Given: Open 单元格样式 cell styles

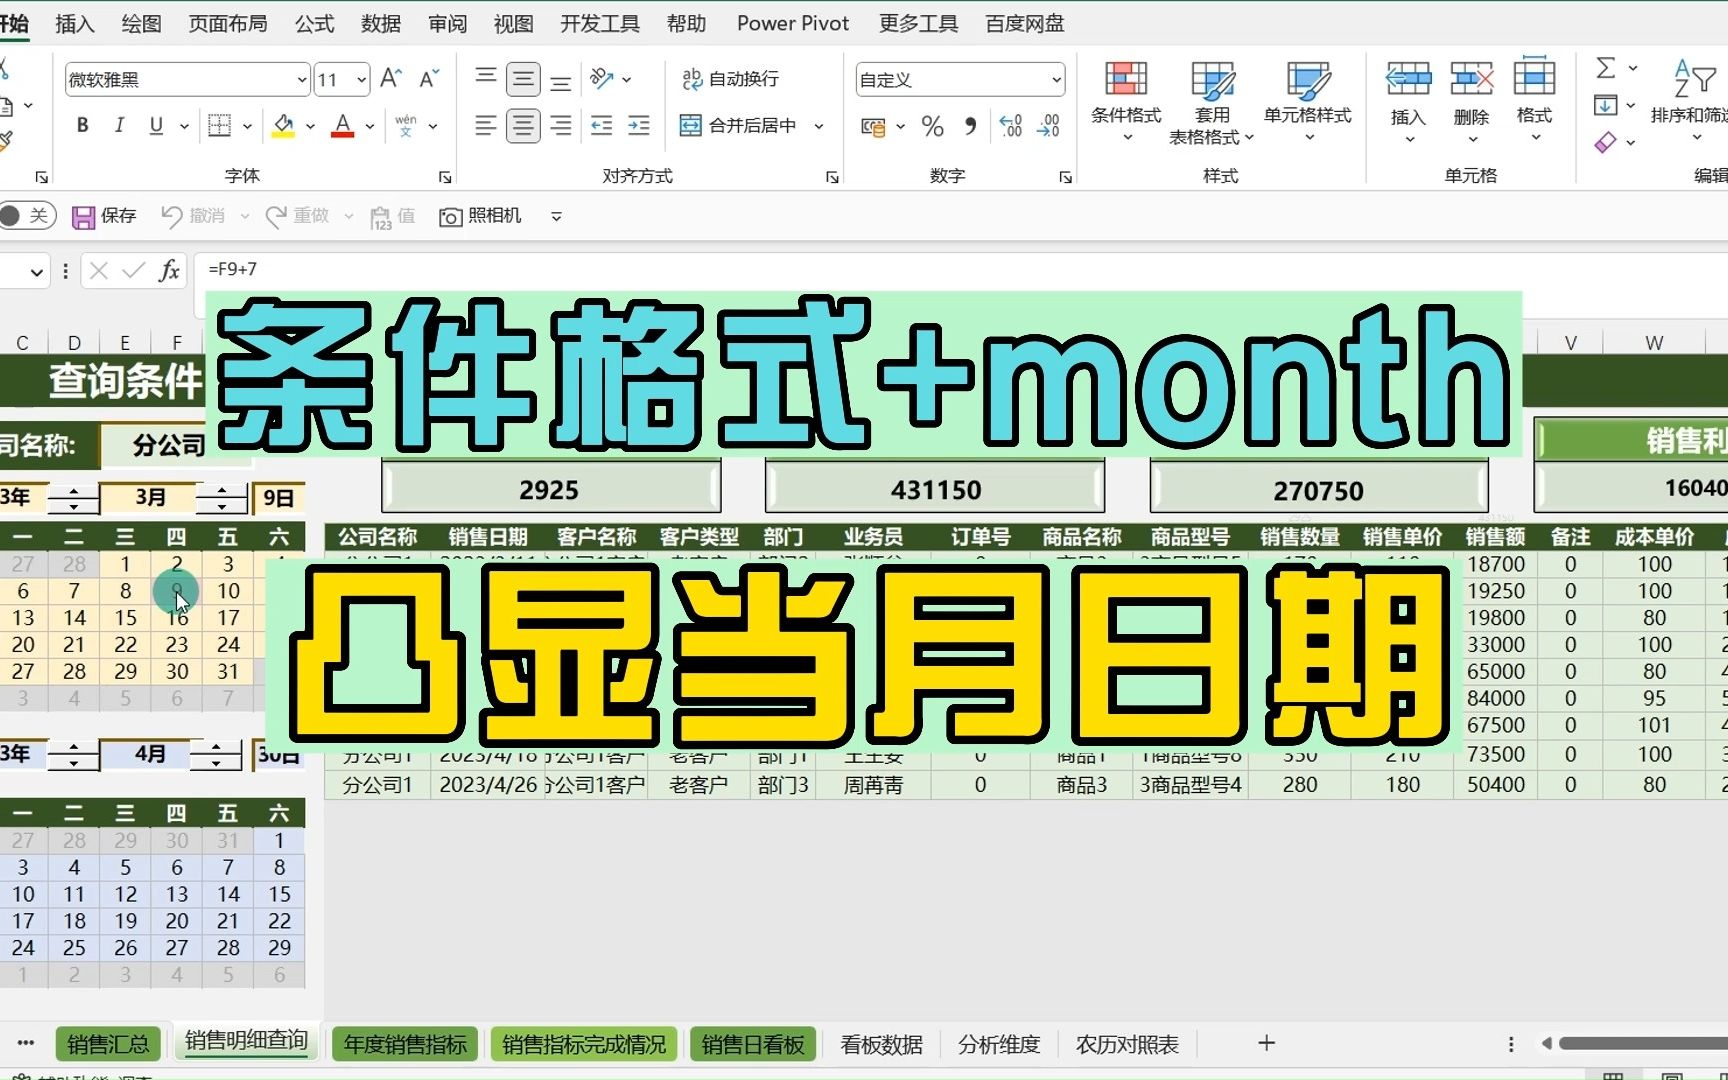Looking at the screenshot, I should [x=1307, y=101].
